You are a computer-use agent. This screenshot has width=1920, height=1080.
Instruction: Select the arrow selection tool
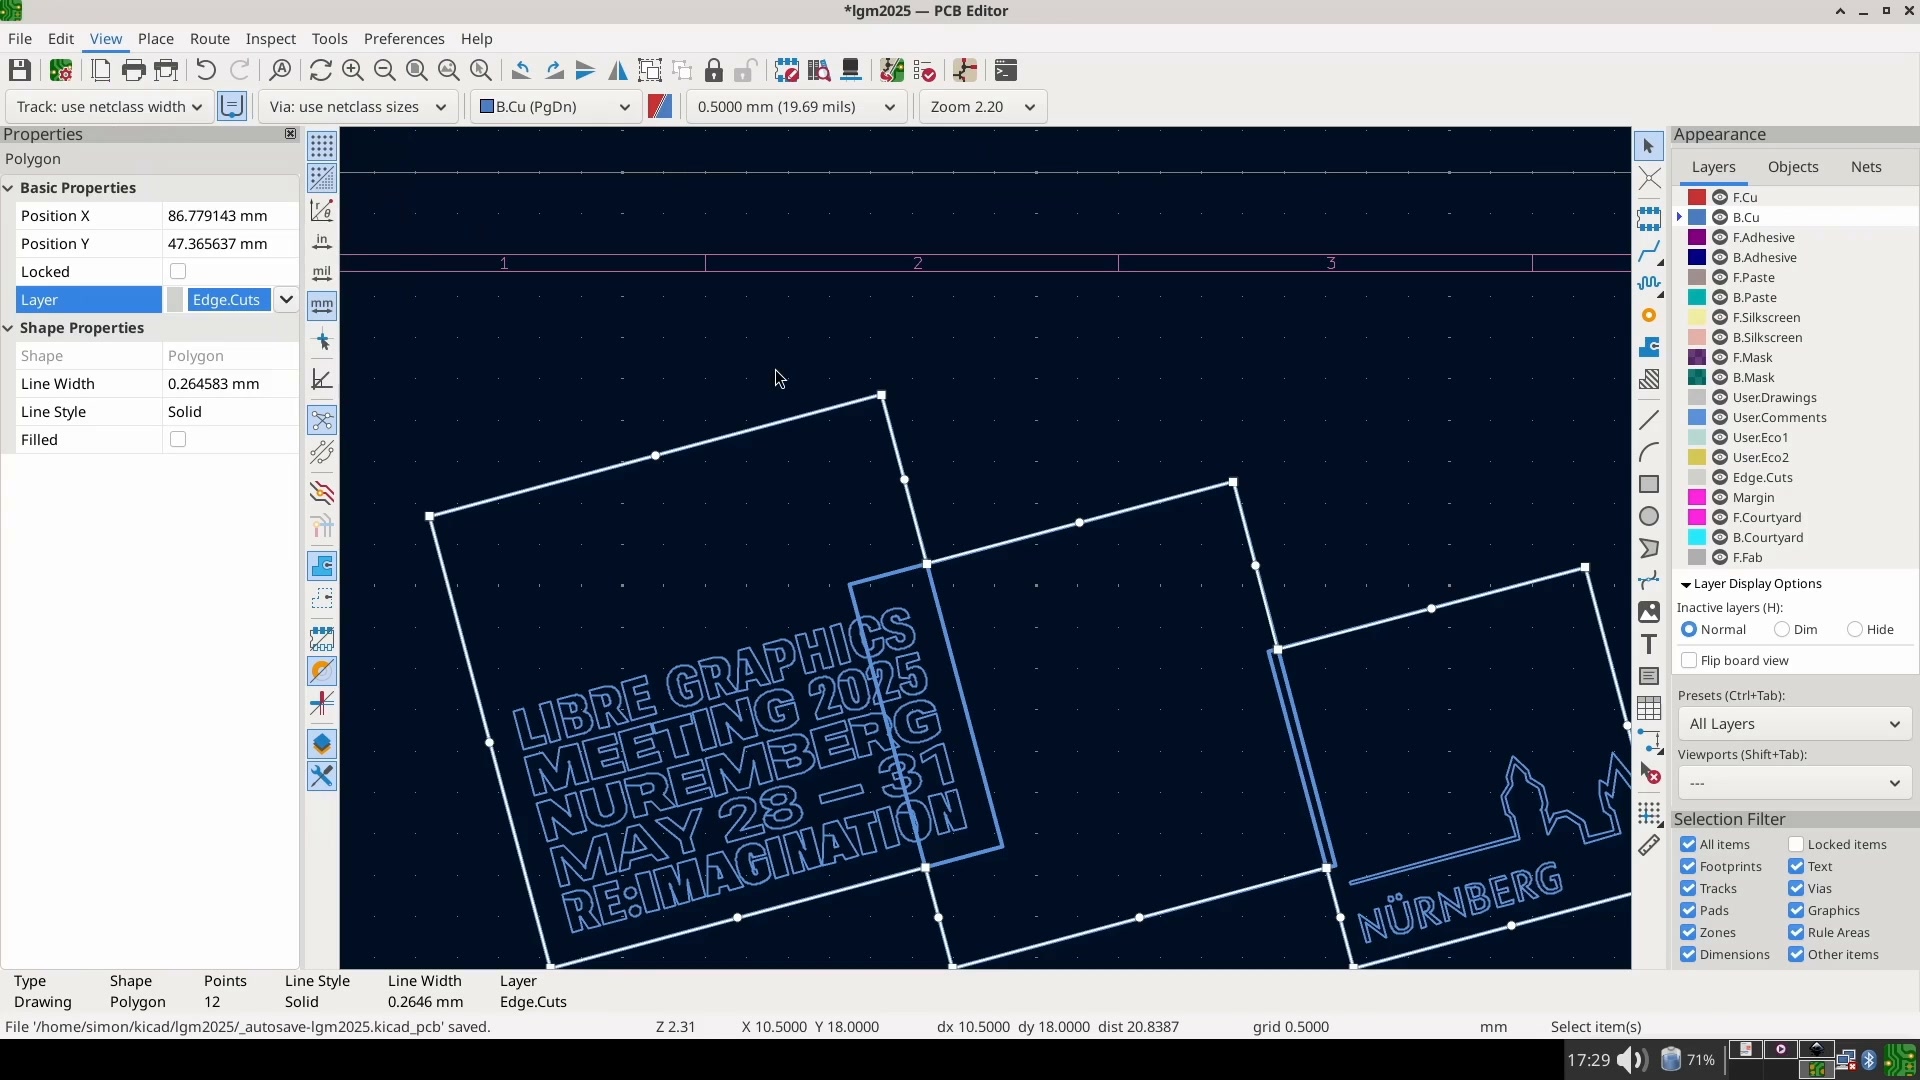pyautogui.click(x=1649, y=146)
